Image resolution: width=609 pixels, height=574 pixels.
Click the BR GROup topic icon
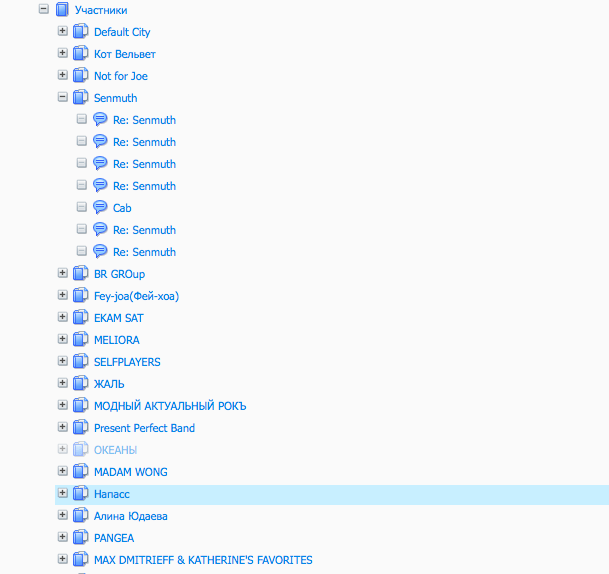click(80, 273)
